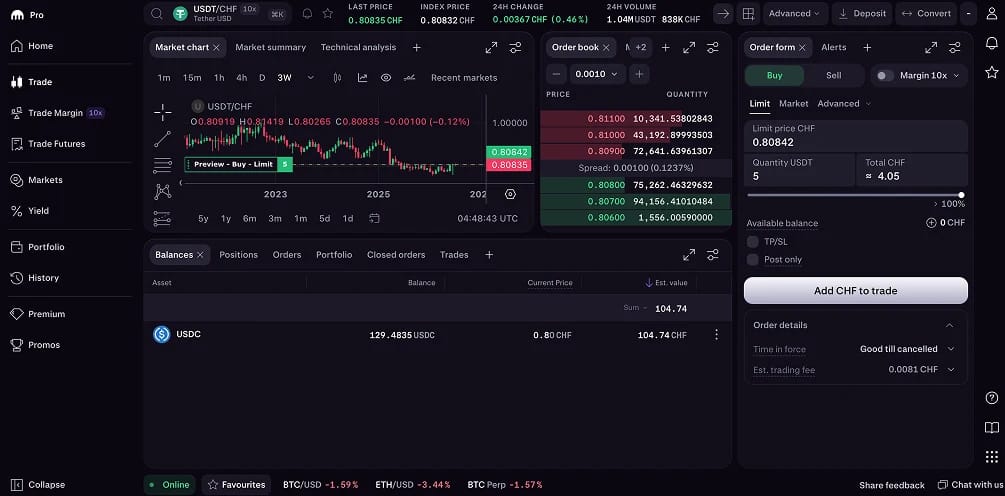Collapse the Order details section
Screen dimensions: 1005x496
click(949, 325)
